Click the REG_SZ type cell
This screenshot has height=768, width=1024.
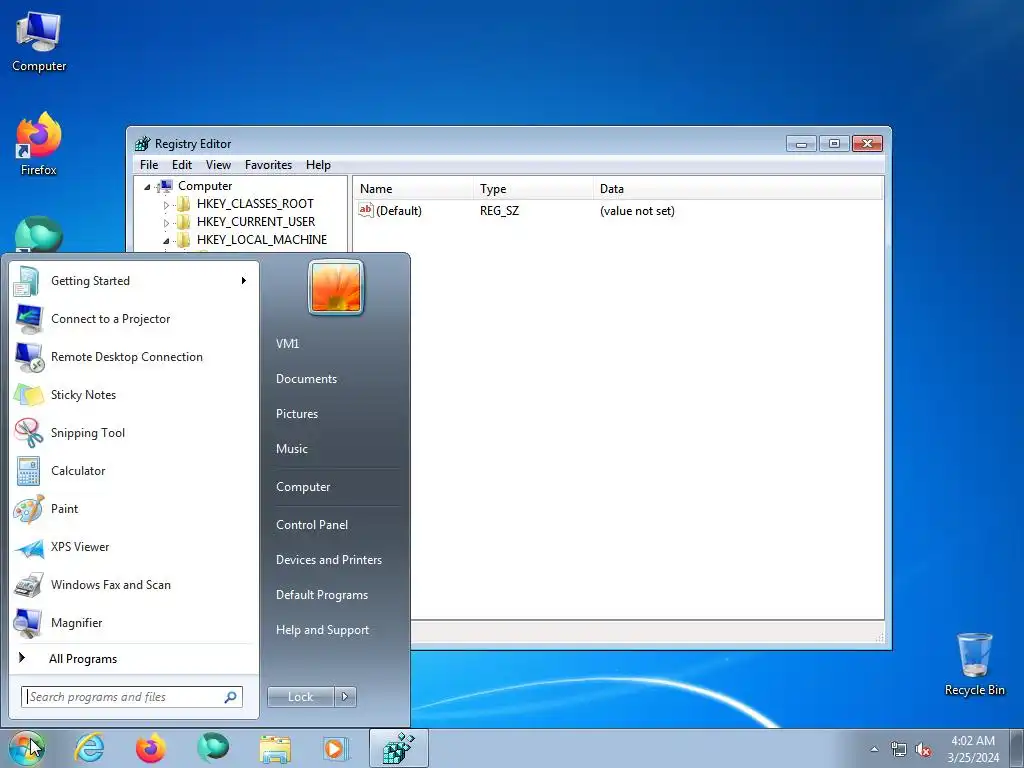[x=500, y=211]
